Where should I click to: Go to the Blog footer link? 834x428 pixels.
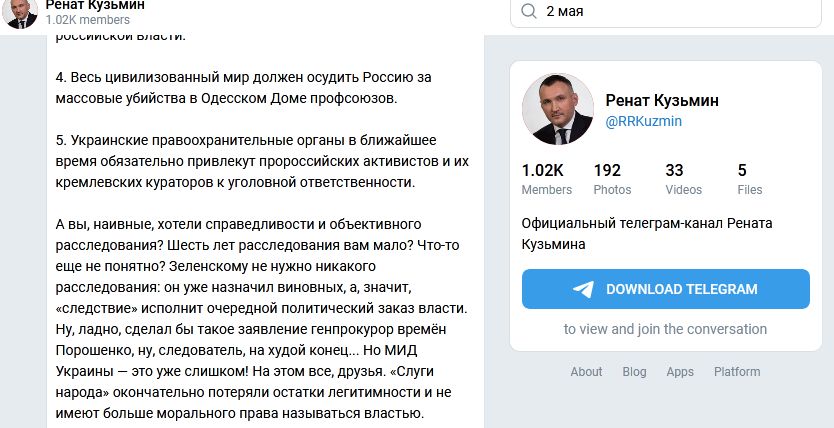[x=634, y=372]
